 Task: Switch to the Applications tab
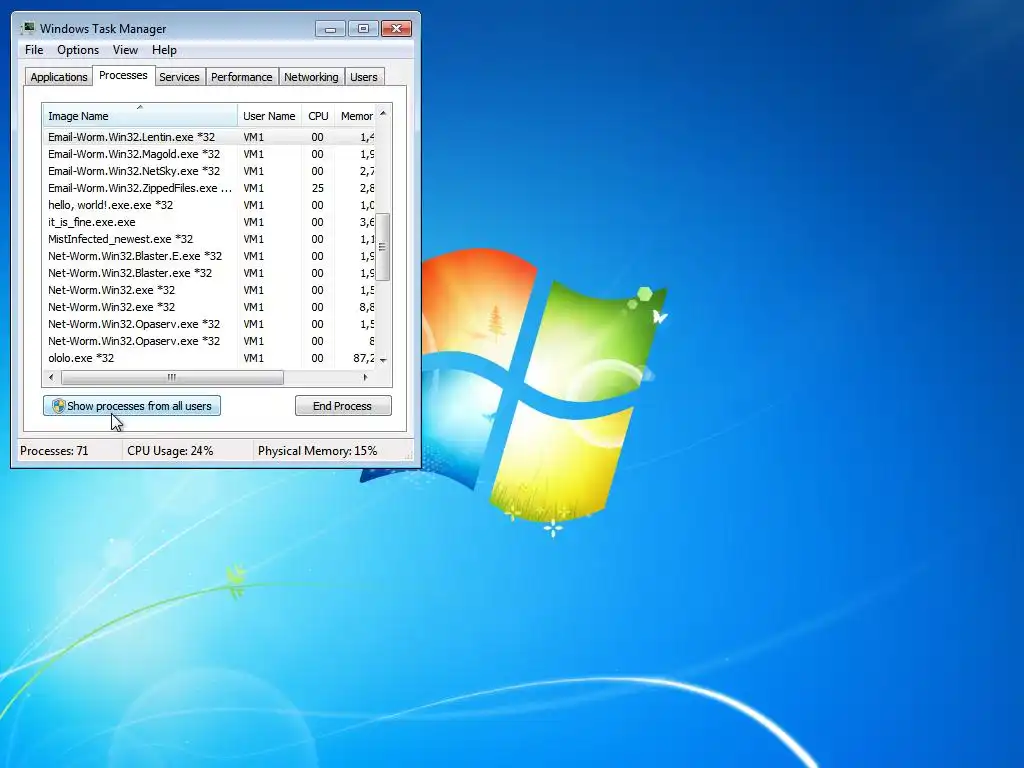59,77
